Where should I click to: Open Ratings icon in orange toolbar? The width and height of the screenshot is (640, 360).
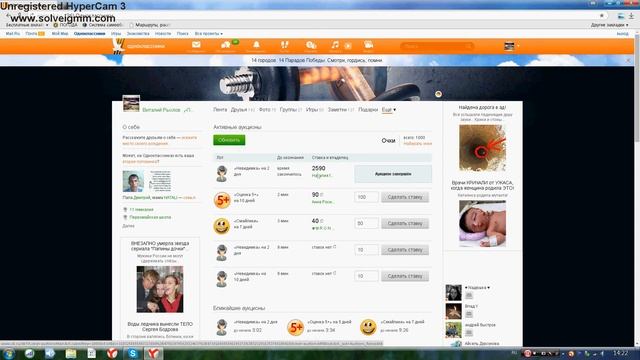(311, 45)
